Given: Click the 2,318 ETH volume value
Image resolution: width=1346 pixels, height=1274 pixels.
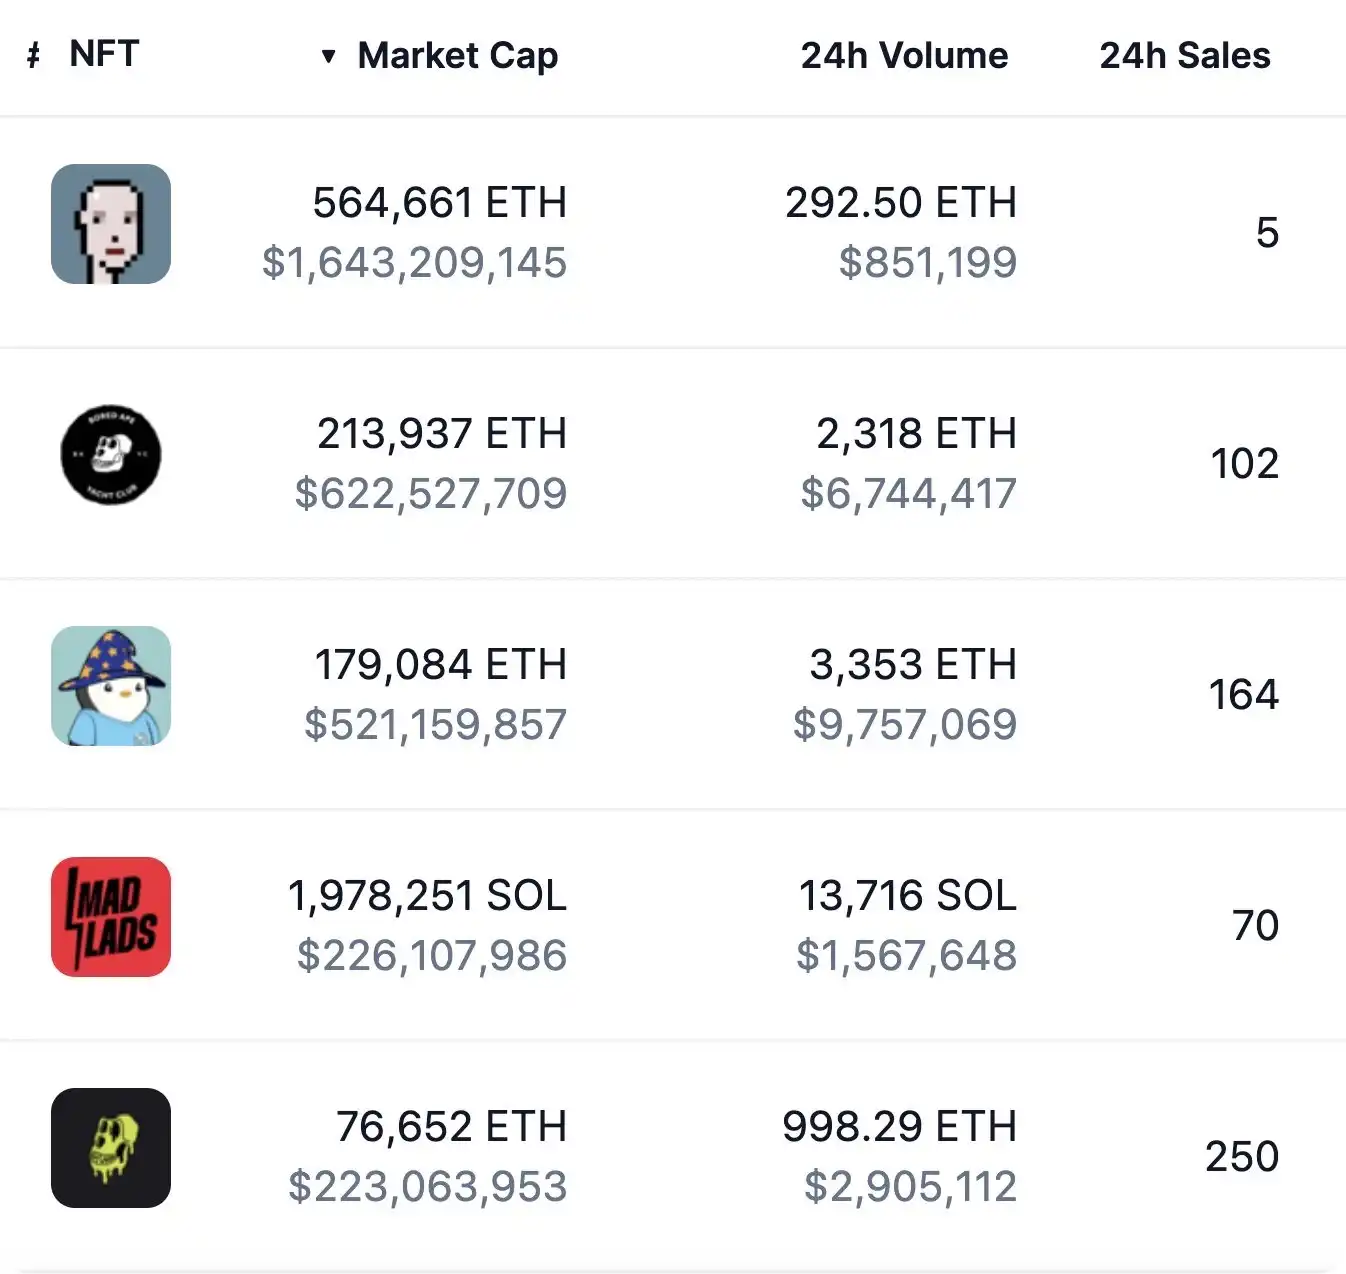Looking at the screenshot, I should click(x=916, y=434).
